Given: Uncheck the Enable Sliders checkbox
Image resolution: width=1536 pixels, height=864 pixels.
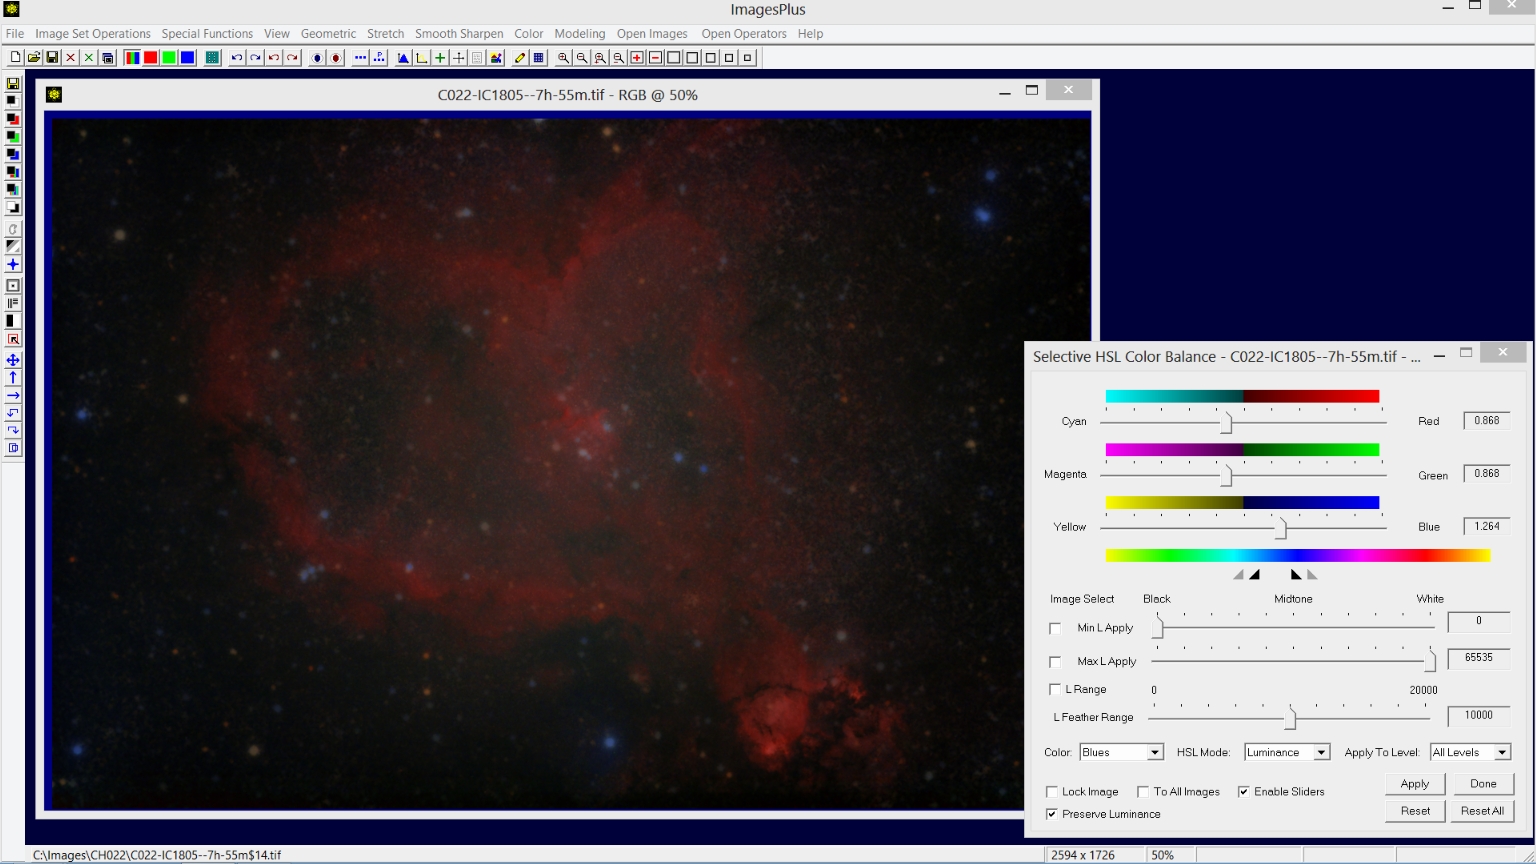Looking at the screenshot, I should [1244, 792].
